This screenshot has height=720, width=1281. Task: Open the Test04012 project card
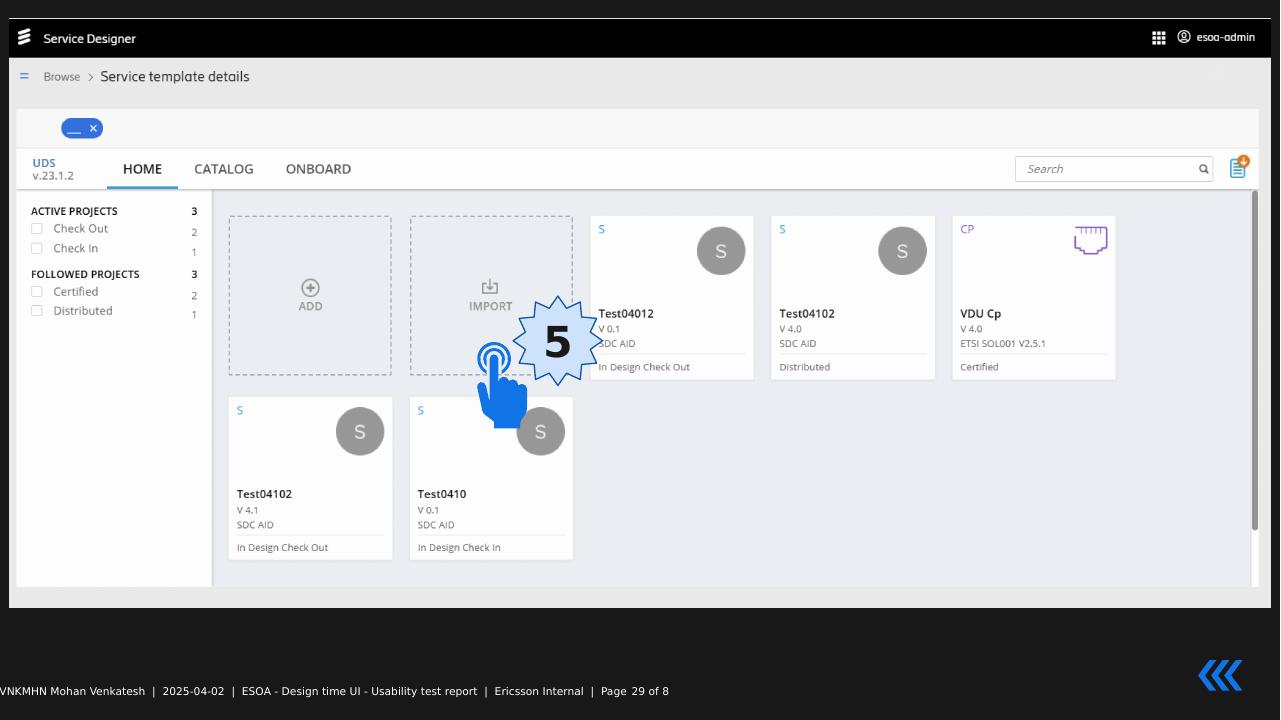(x=672, y=297)
